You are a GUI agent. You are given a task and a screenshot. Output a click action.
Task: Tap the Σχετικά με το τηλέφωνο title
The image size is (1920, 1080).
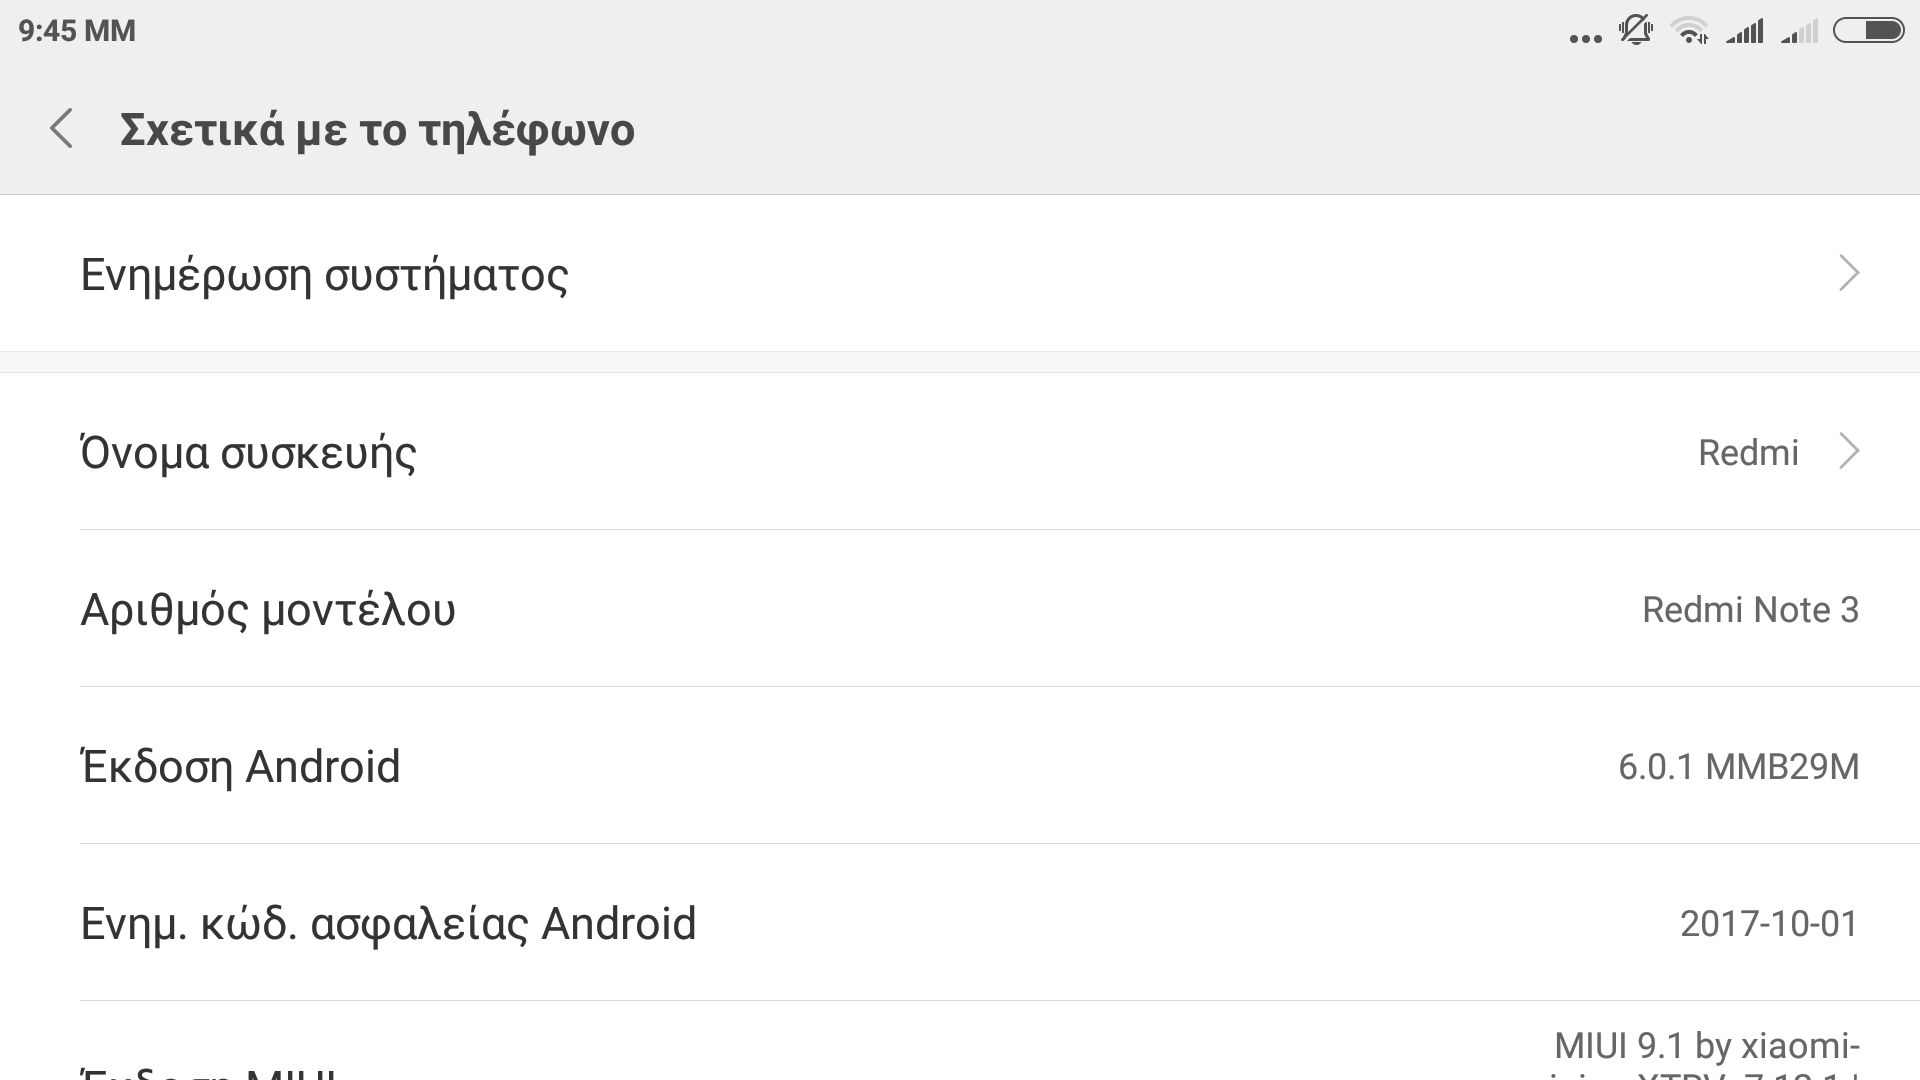pos(377,130)
